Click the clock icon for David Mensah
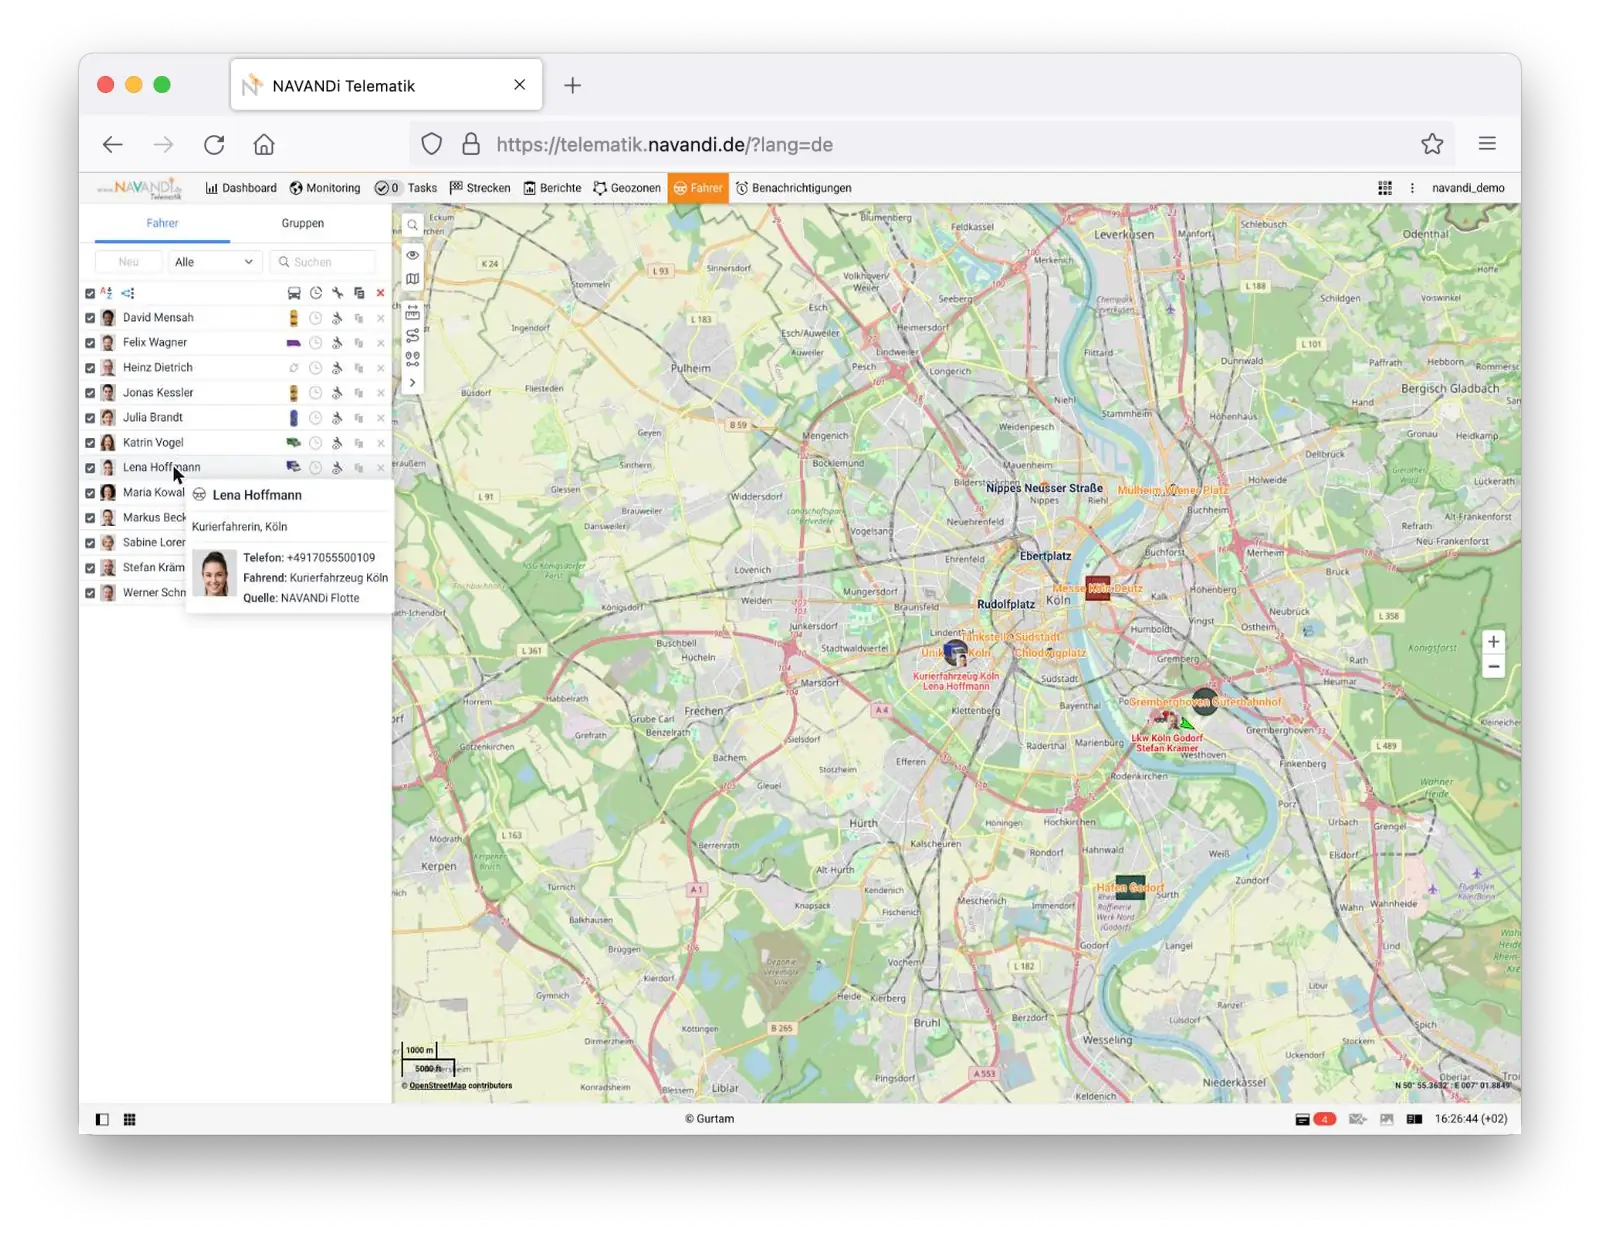Viewport: 1600px width, 1239px height. 315,318
